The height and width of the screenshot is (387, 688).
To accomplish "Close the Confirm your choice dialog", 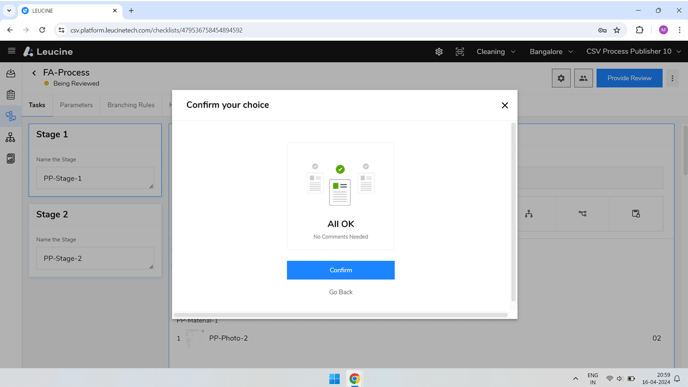I will 505,105.
